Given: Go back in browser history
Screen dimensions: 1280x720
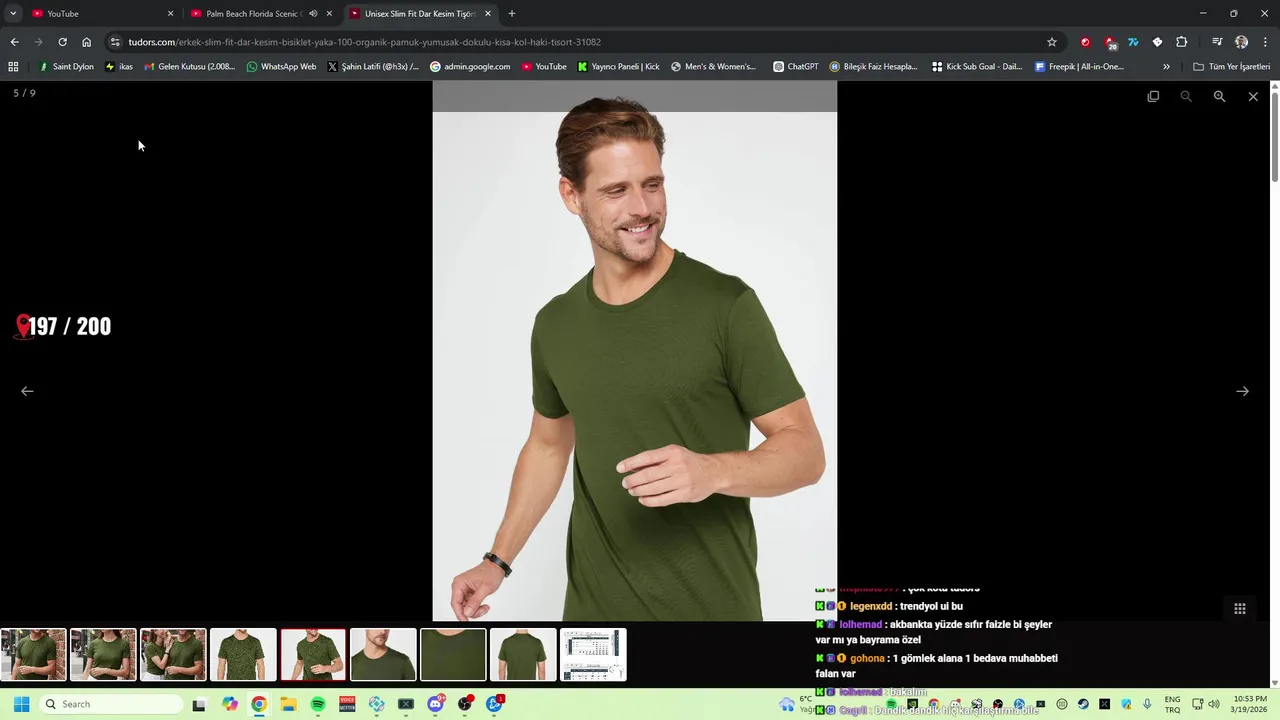Looking at the screenshot, I should point(14,42).
